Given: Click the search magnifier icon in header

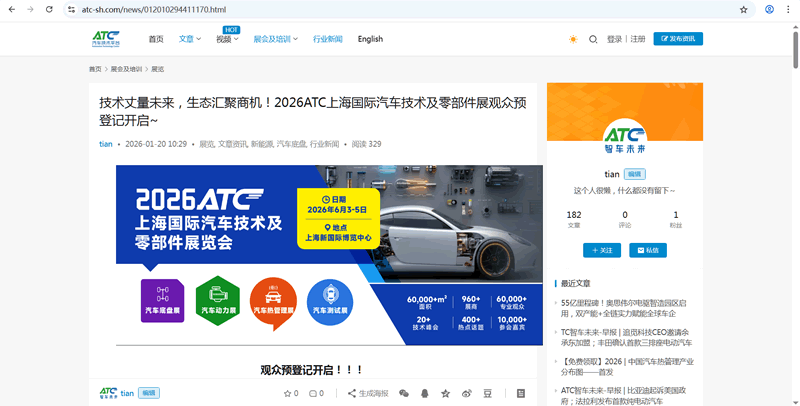Looking at the screenshot, I should [593, 39].
